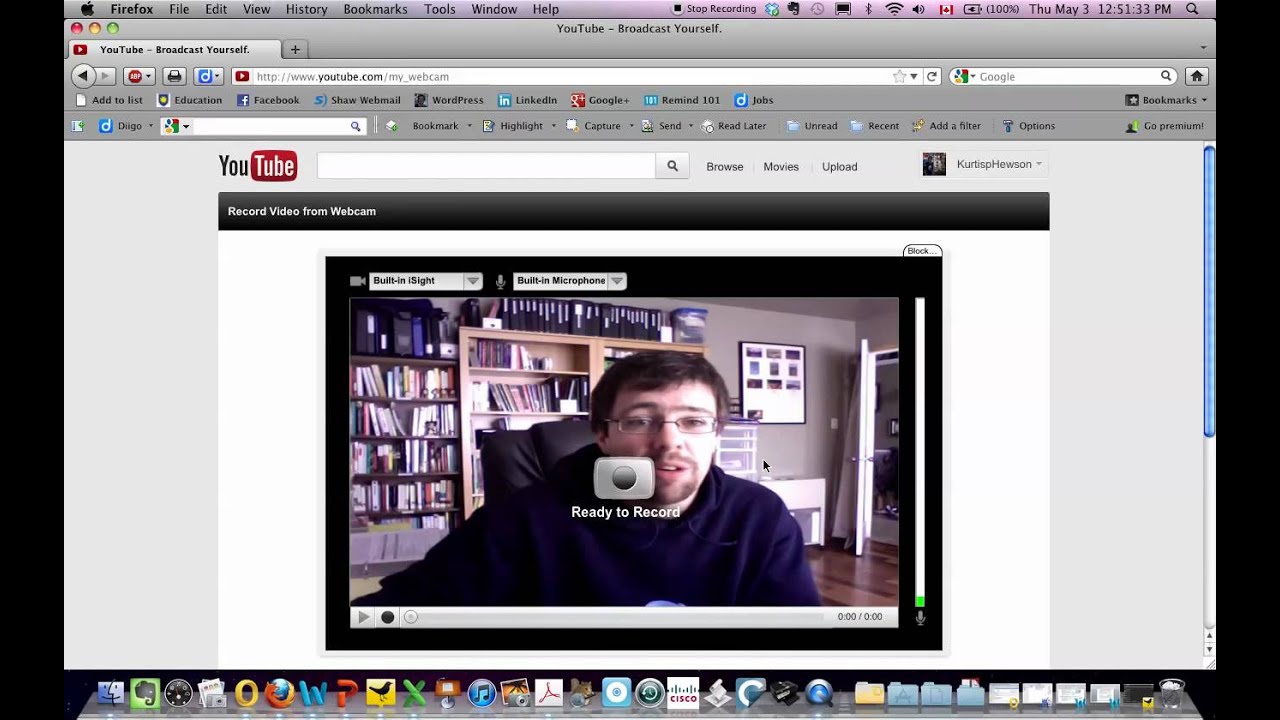This screenshot has height=720, width=1280.
Task: Open Time Machine icon in dock
Action: (650, 693)
